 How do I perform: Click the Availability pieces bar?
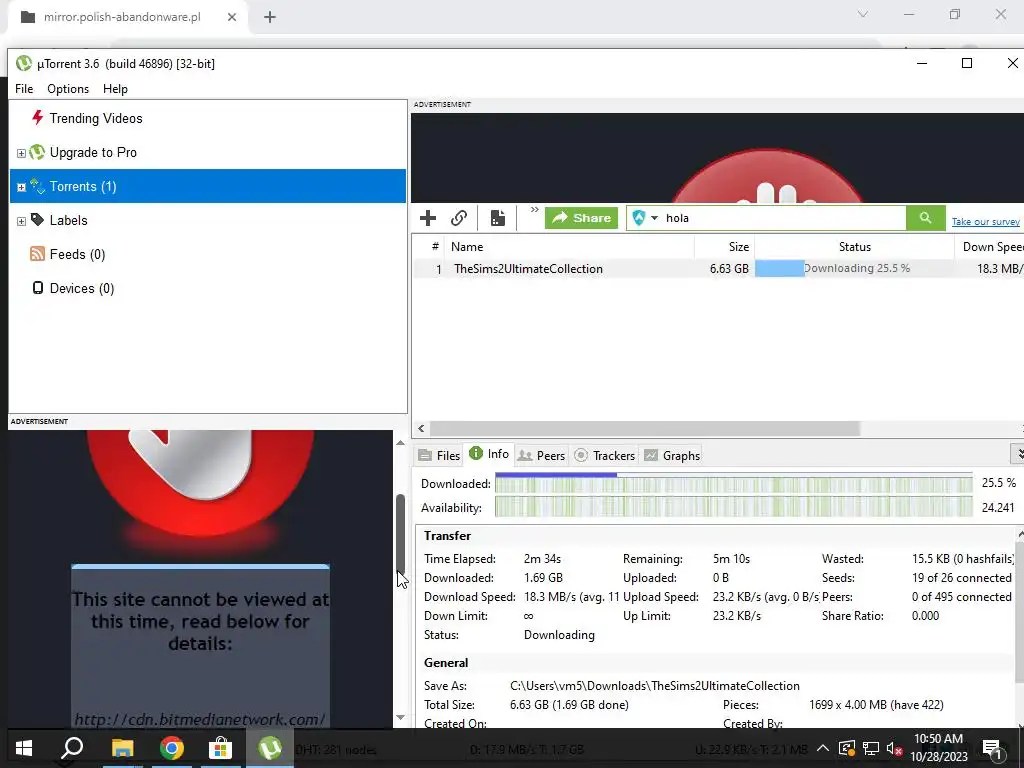pyautogui.click(x=733, y=507)
